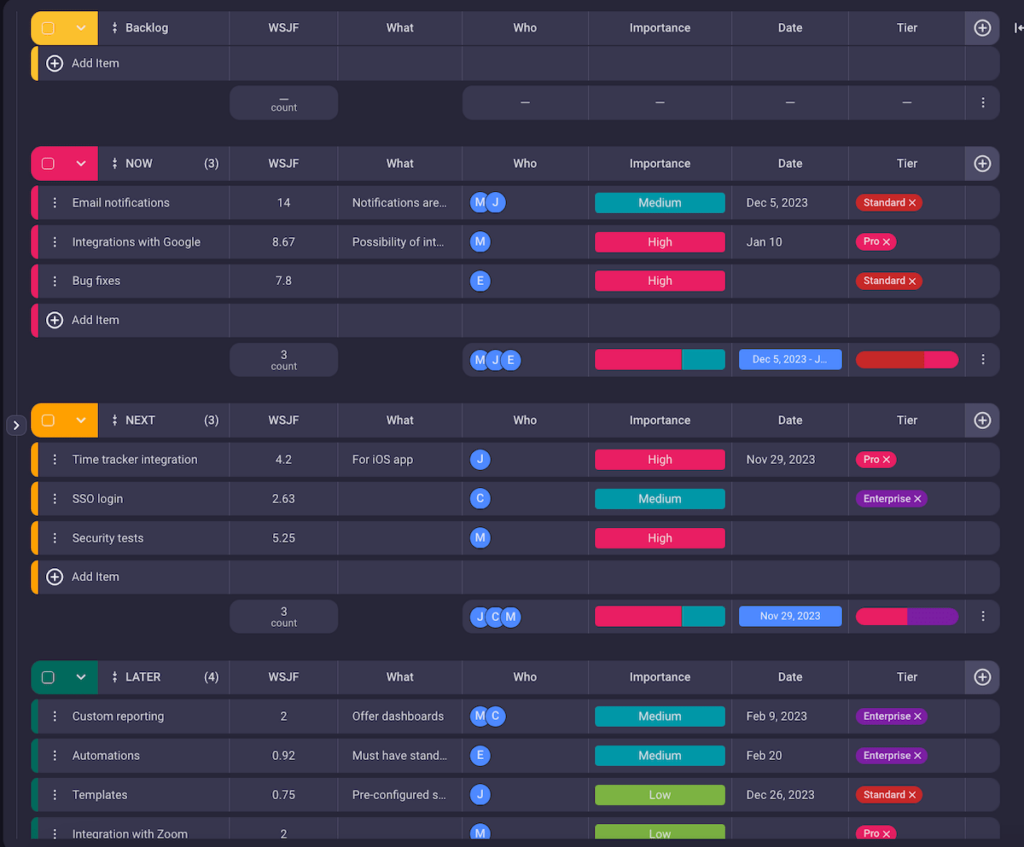Screen dimensions: 1024x847
Task: Open the three-dot summary menu under NOW group
Action: [982, 359]
